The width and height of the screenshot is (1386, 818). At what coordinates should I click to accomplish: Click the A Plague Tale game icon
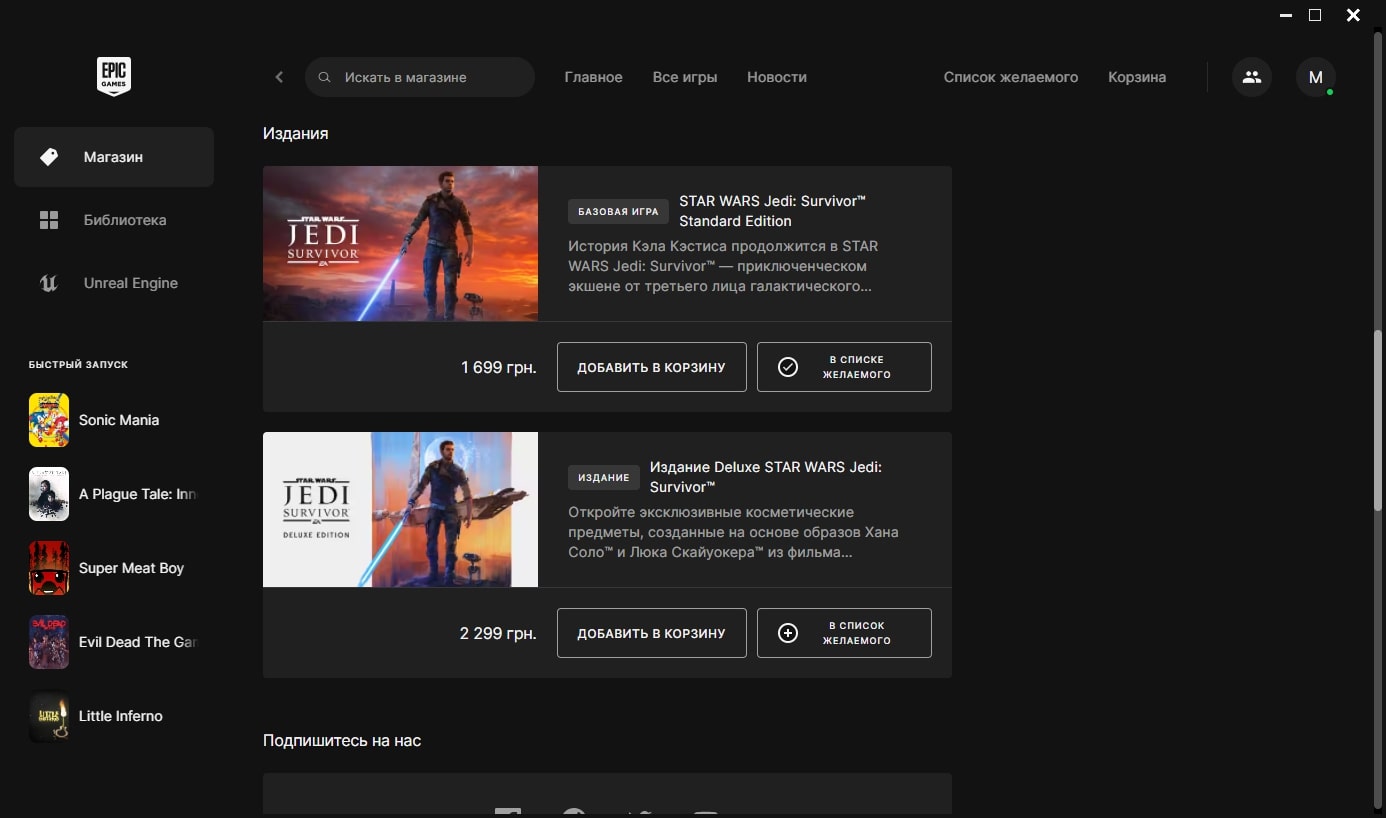point(49,494)
